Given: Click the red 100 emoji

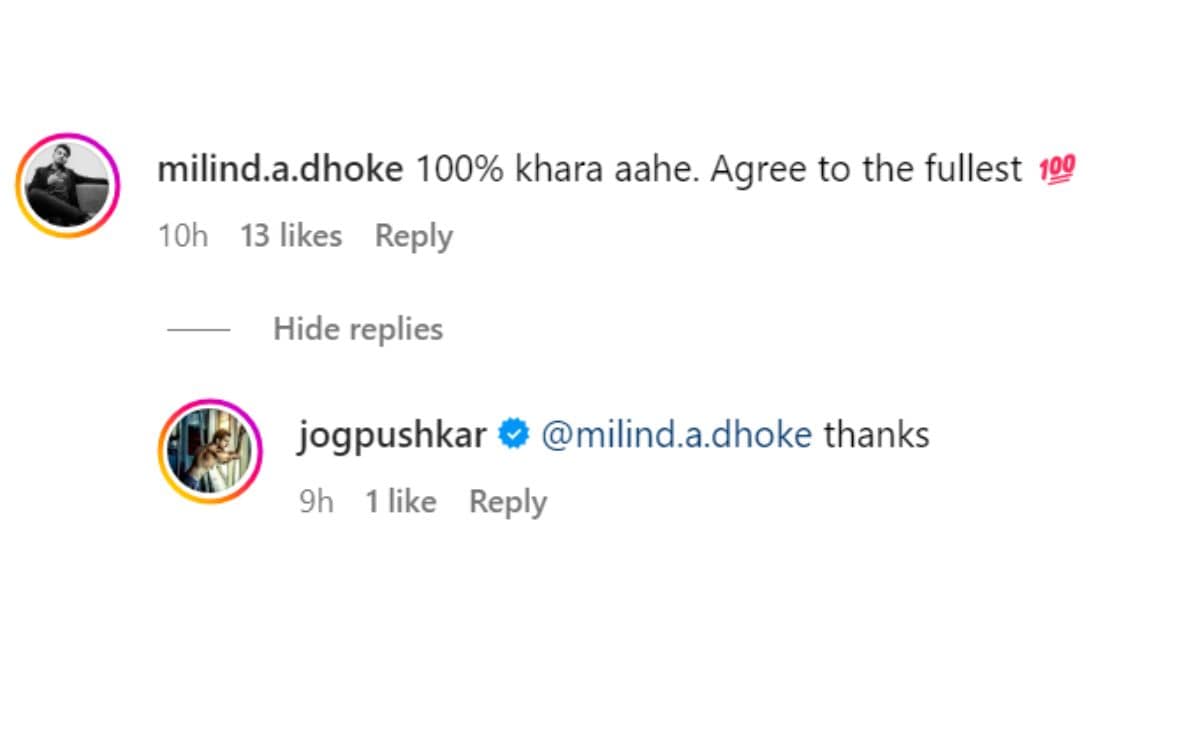Looking at the screenshot, I should [x=1057, y=171].
